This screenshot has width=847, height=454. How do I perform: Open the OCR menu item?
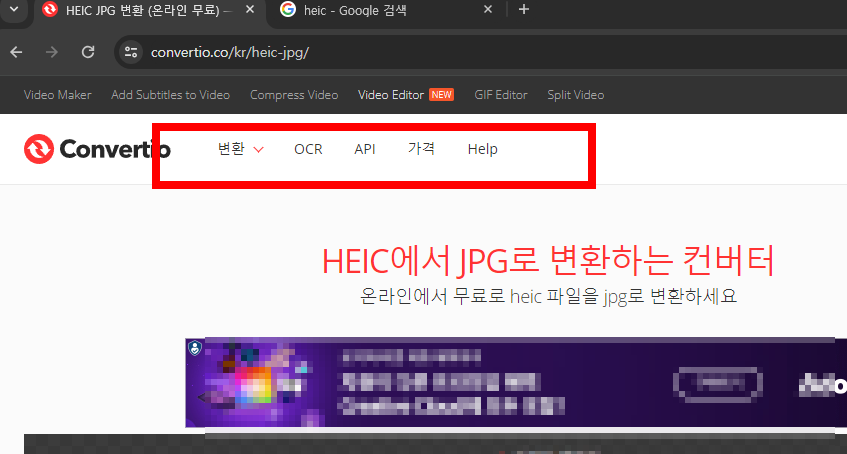pos(308,149)
